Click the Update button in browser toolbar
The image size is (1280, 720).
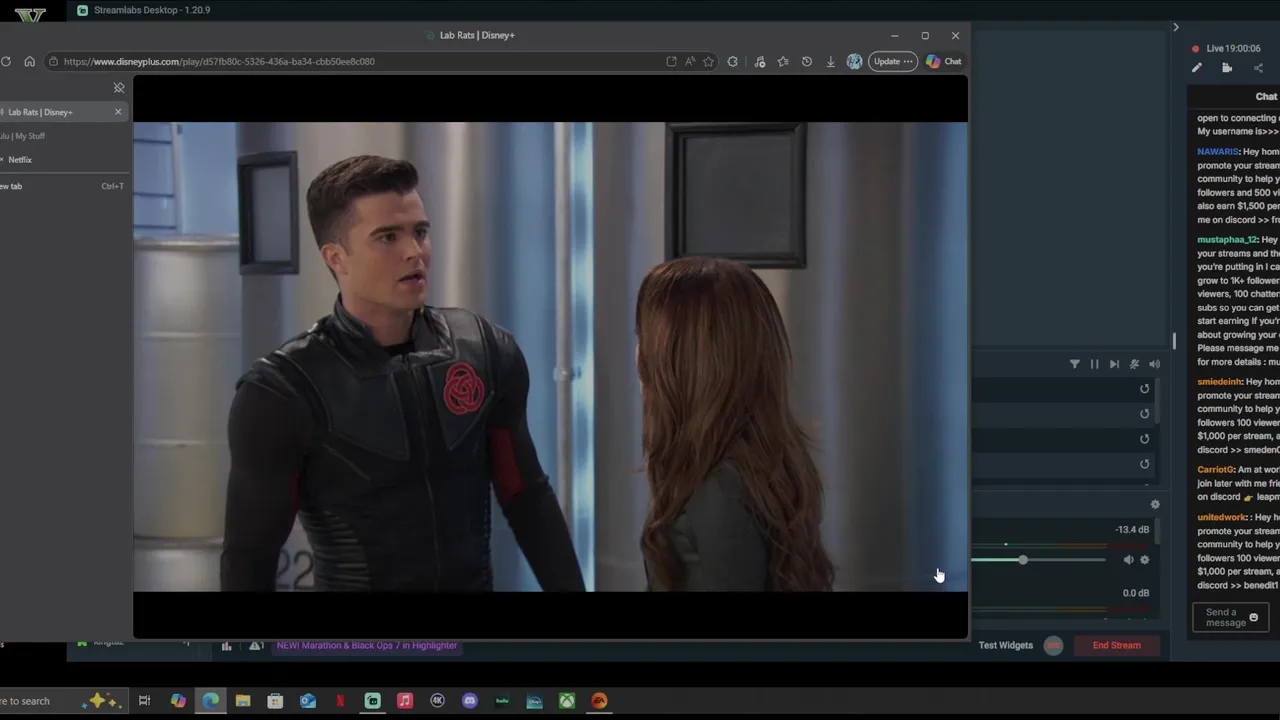pos(893,61)
